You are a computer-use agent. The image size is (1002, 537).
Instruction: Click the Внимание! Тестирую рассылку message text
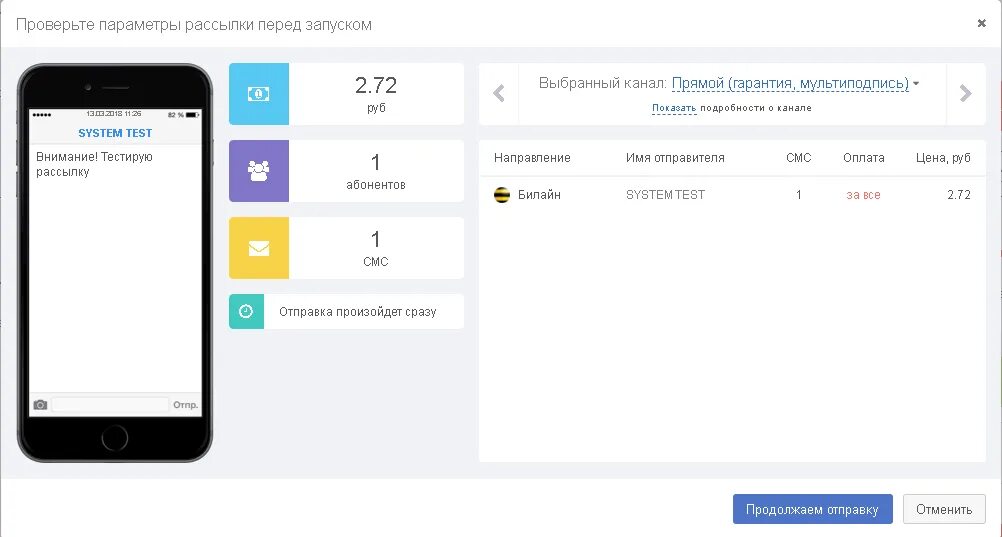[x=95, y=164]
